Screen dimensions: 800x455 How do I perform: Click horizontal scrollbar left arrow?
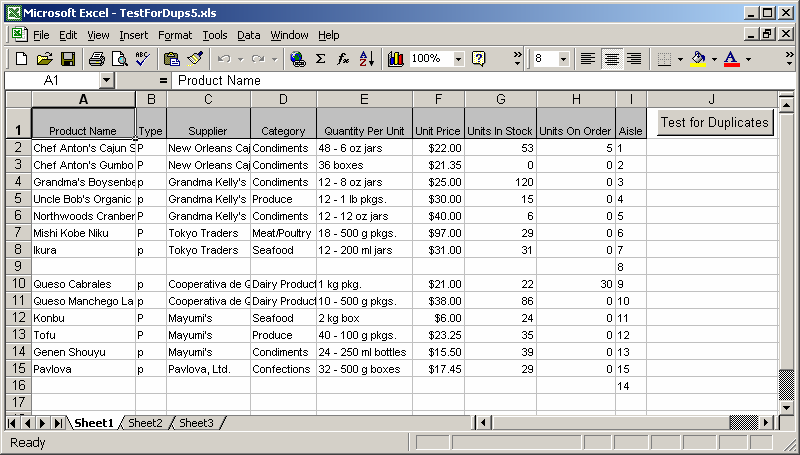483,422
